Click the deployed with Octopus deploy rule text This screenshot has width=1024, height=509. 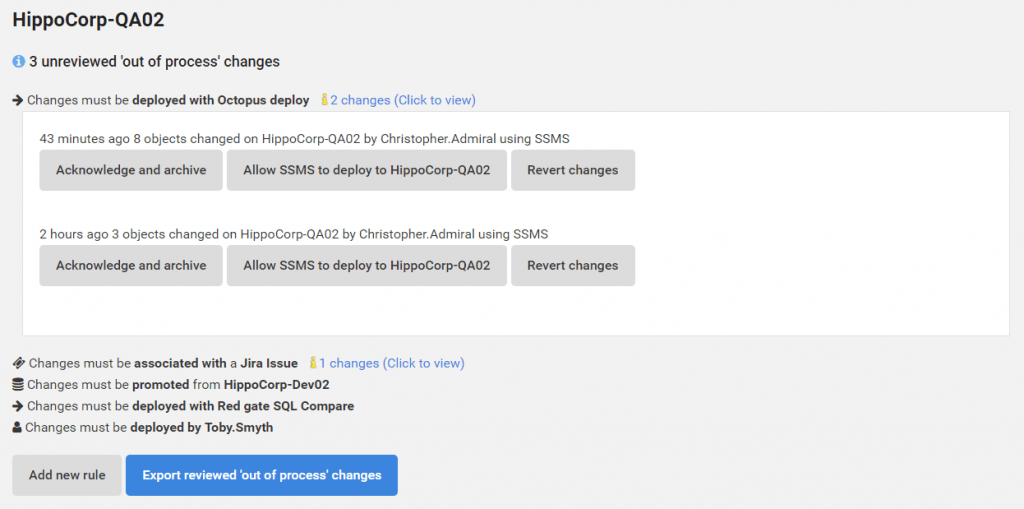[x=168, y=101]
